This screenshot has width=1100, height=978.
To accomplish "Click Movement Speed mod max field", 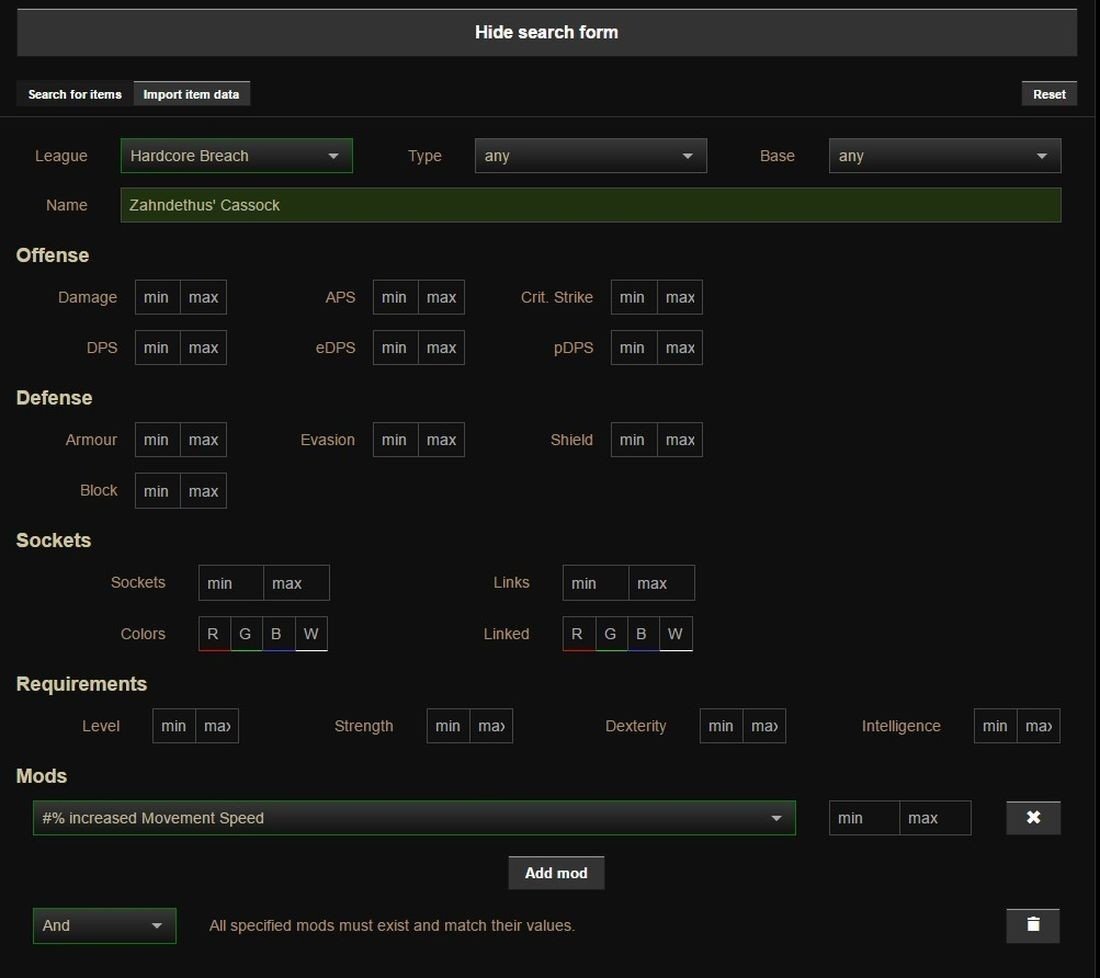I will click(935, 818).
